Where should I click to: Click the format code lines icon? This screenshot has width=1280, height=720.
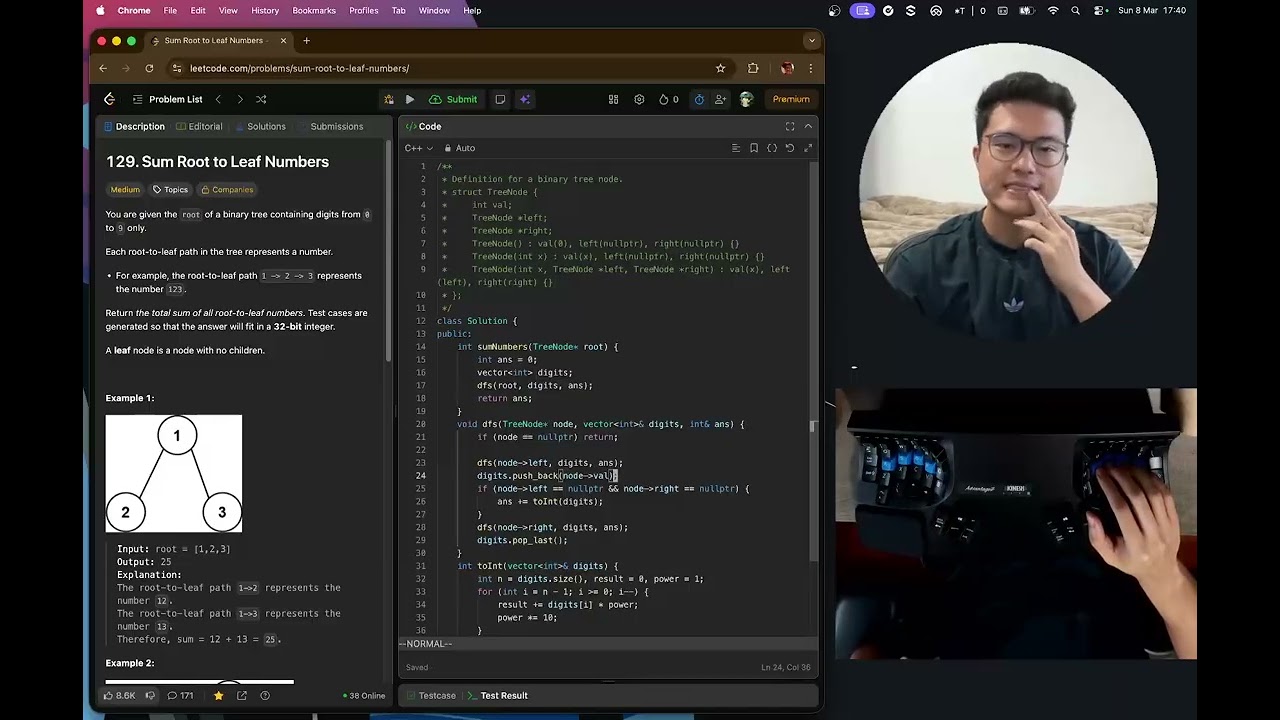tap(736, 148)
